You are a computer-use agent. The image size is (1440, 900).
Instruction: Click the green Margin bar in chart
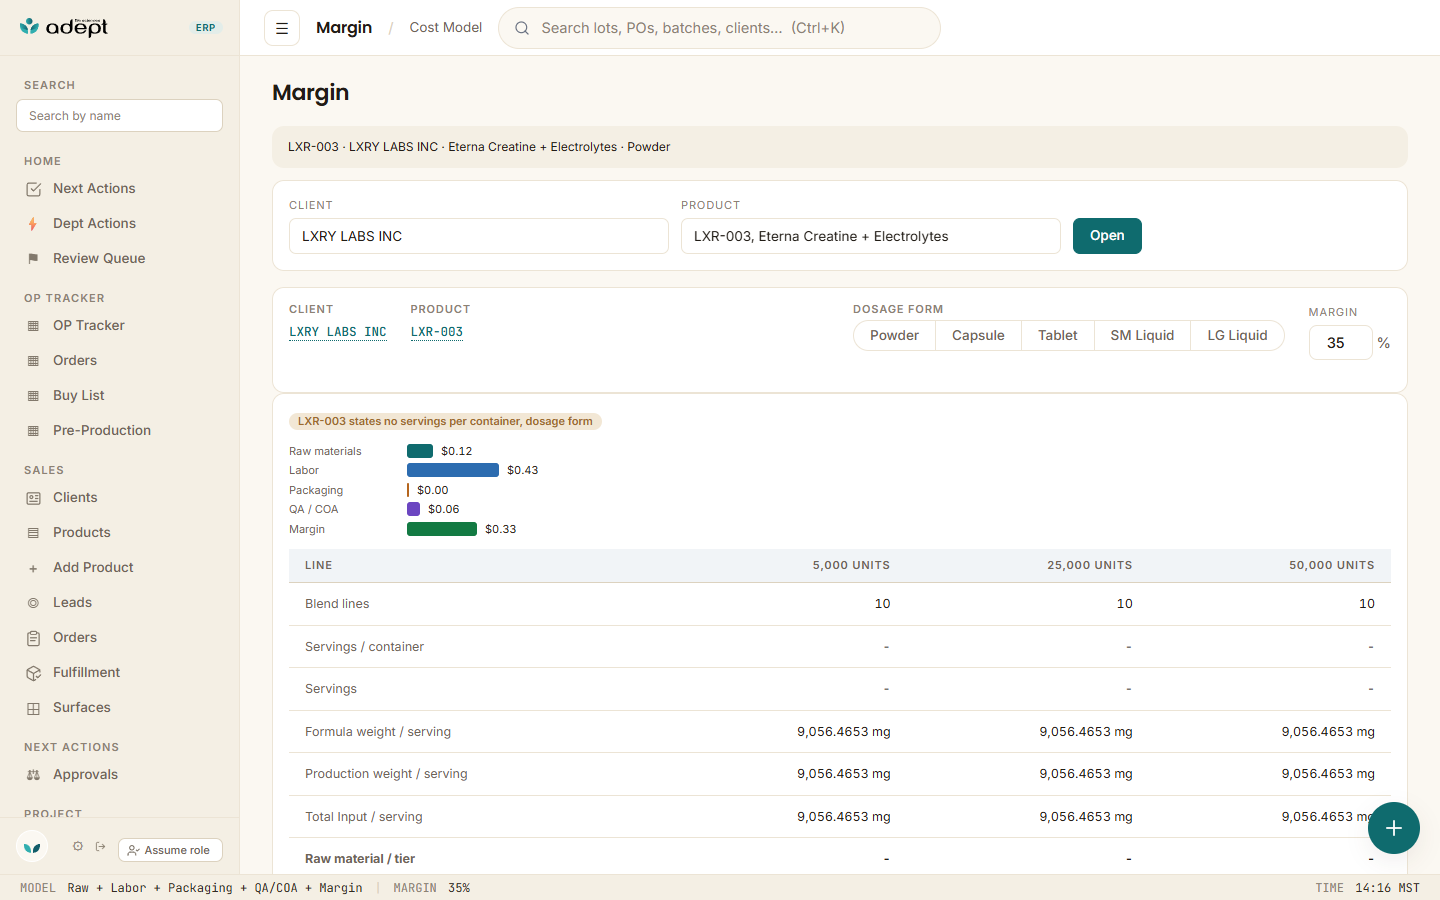pos(442,529)
